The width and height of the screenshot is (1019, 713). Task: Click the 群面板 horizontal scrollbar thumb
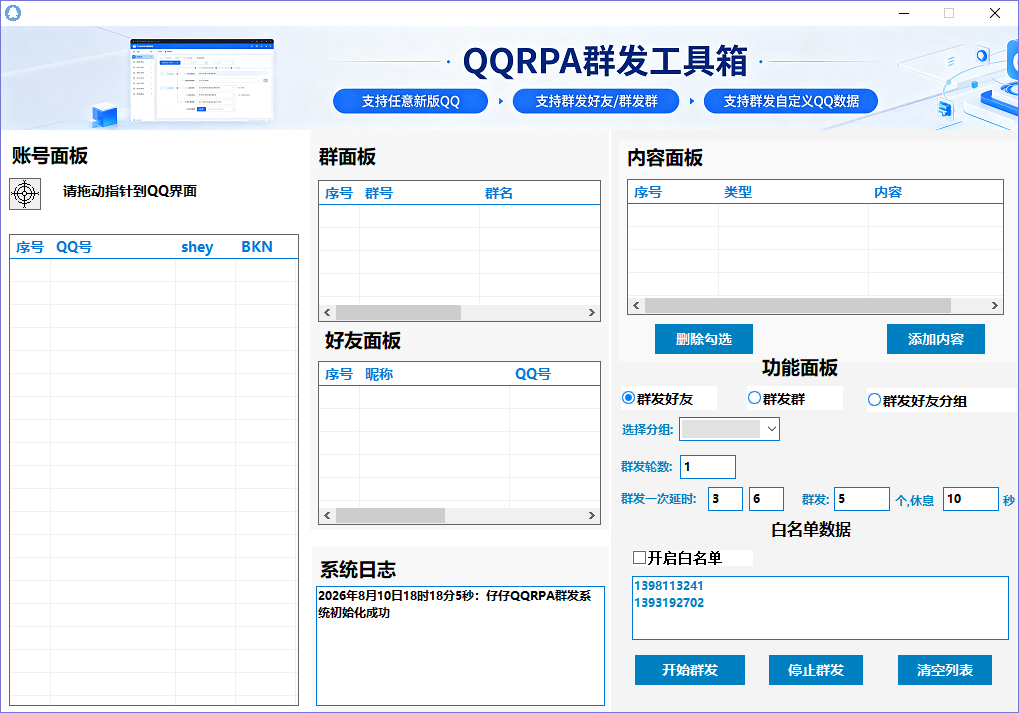[x=398, y=313]
